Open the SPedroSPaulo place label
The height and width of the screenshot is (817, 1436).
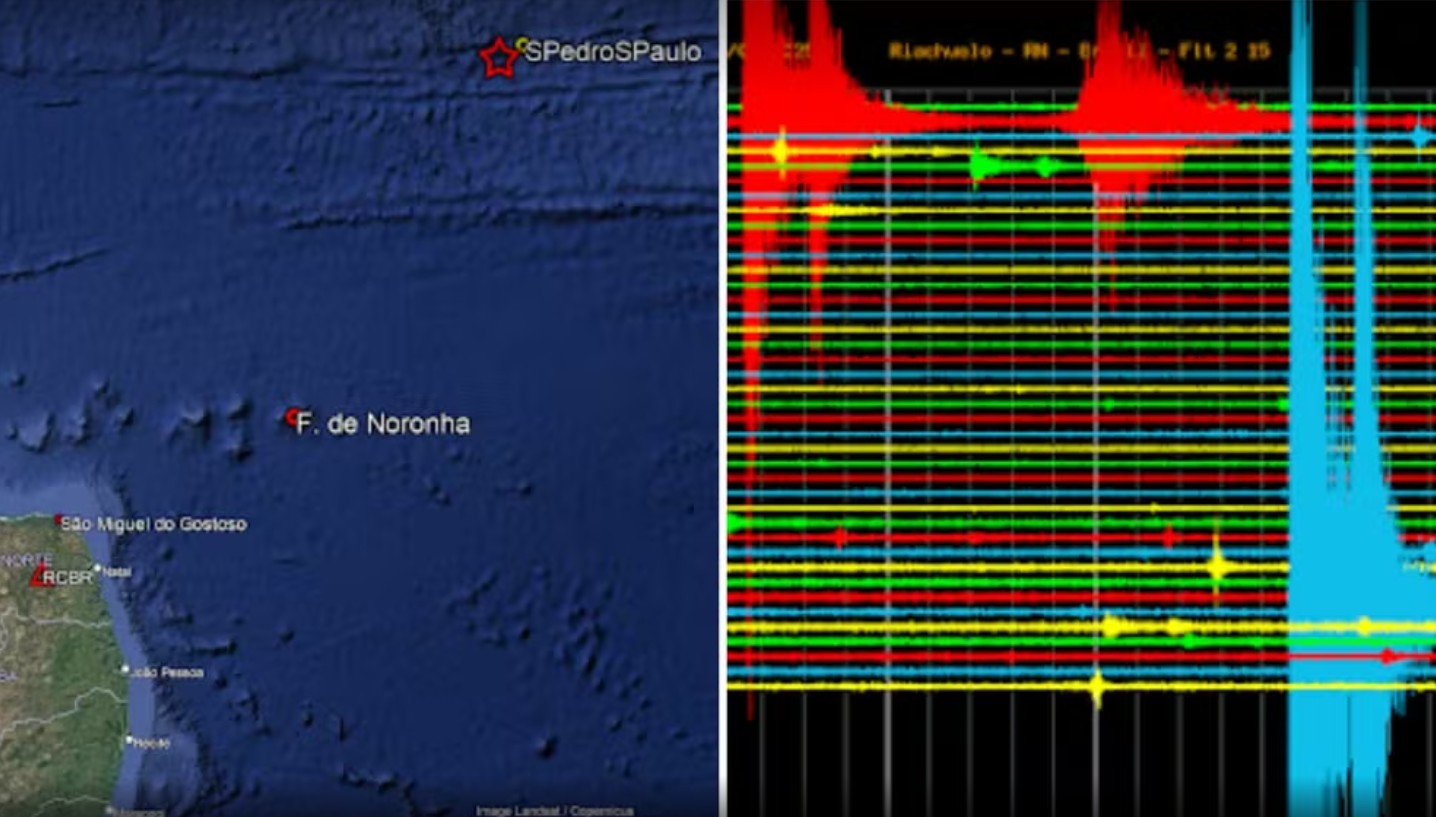pos(613,53)
